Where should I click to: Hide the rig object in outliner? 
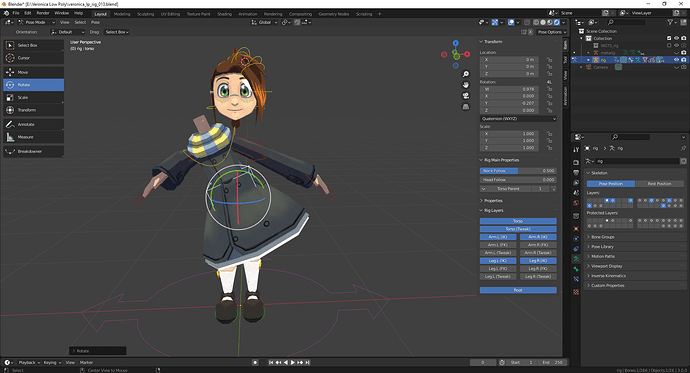(x=676, y=60)
